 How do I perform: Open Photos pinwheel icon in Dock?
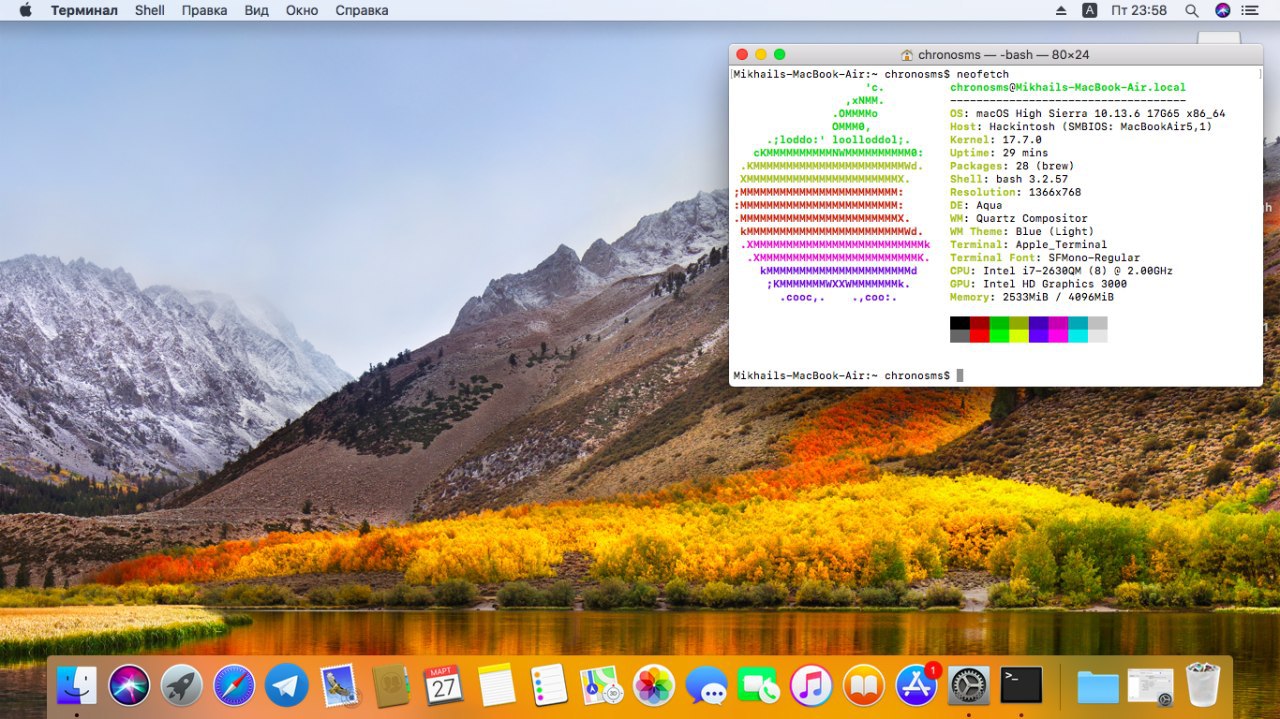click(x=654, y=685)
